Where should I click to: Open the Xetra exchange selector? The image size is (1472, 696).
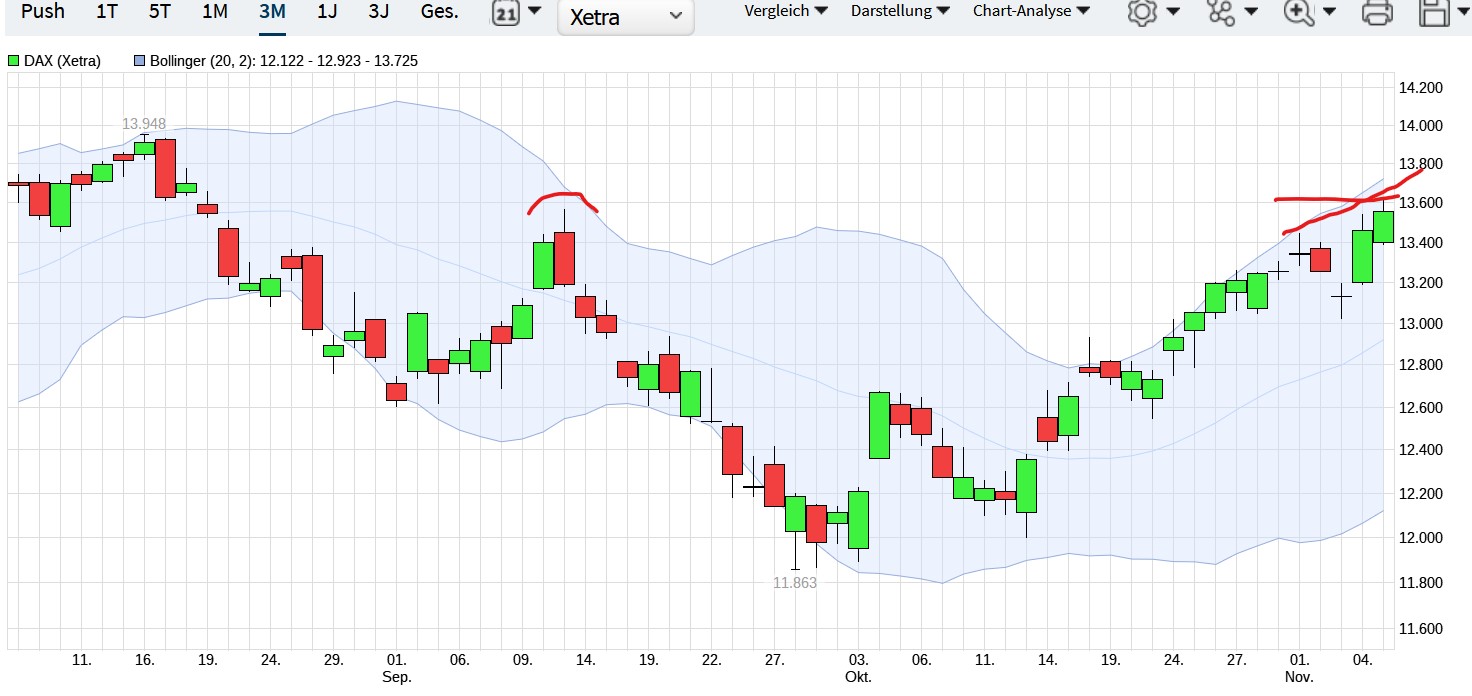click(625, 17)
